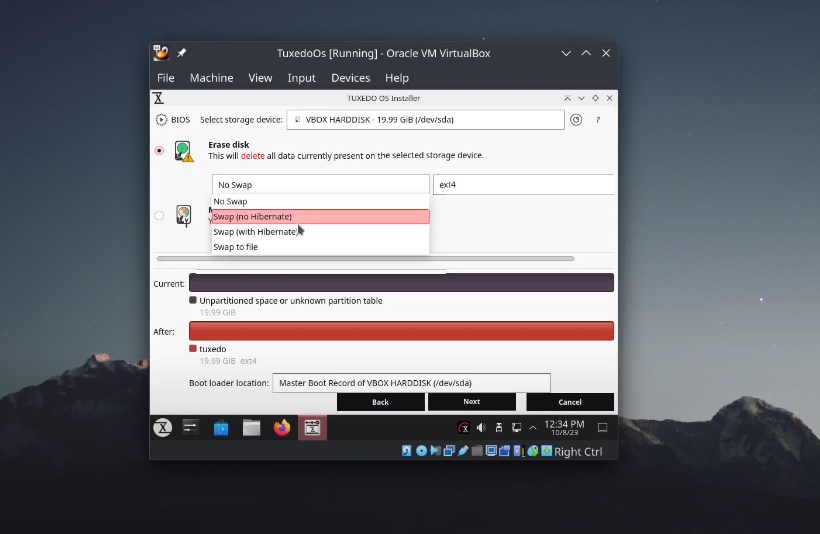
Task: Select the Erase disk radio button
Action: tap(160, 150)
